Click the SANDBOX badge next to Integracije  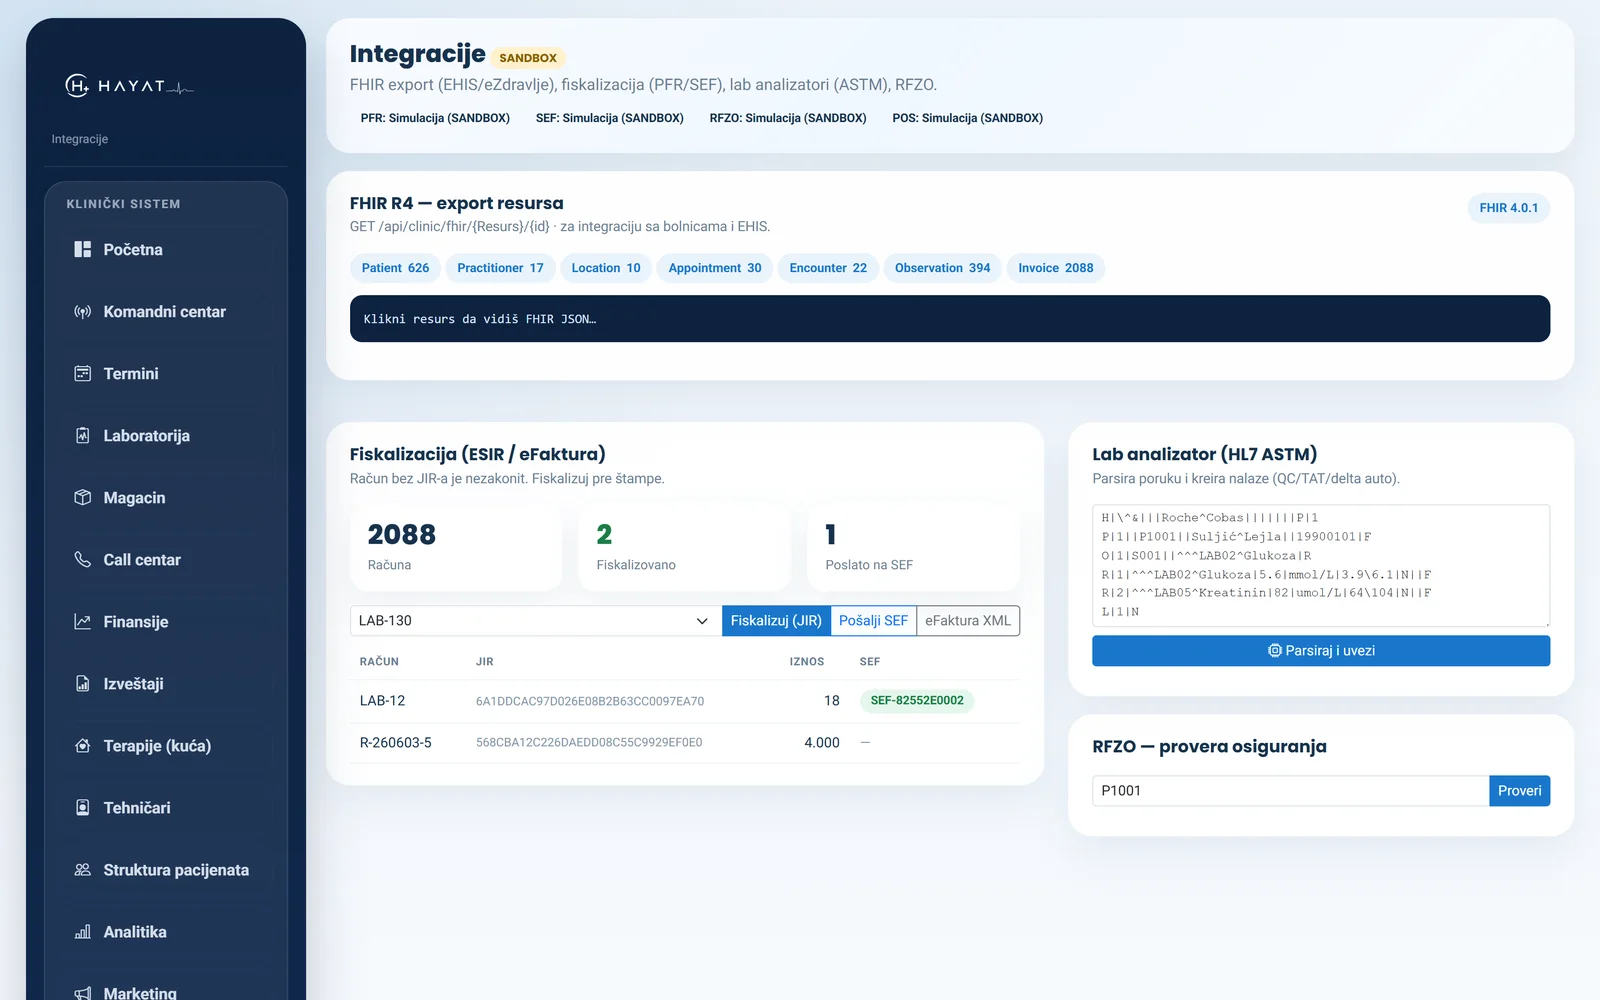[x=528, y=58]
